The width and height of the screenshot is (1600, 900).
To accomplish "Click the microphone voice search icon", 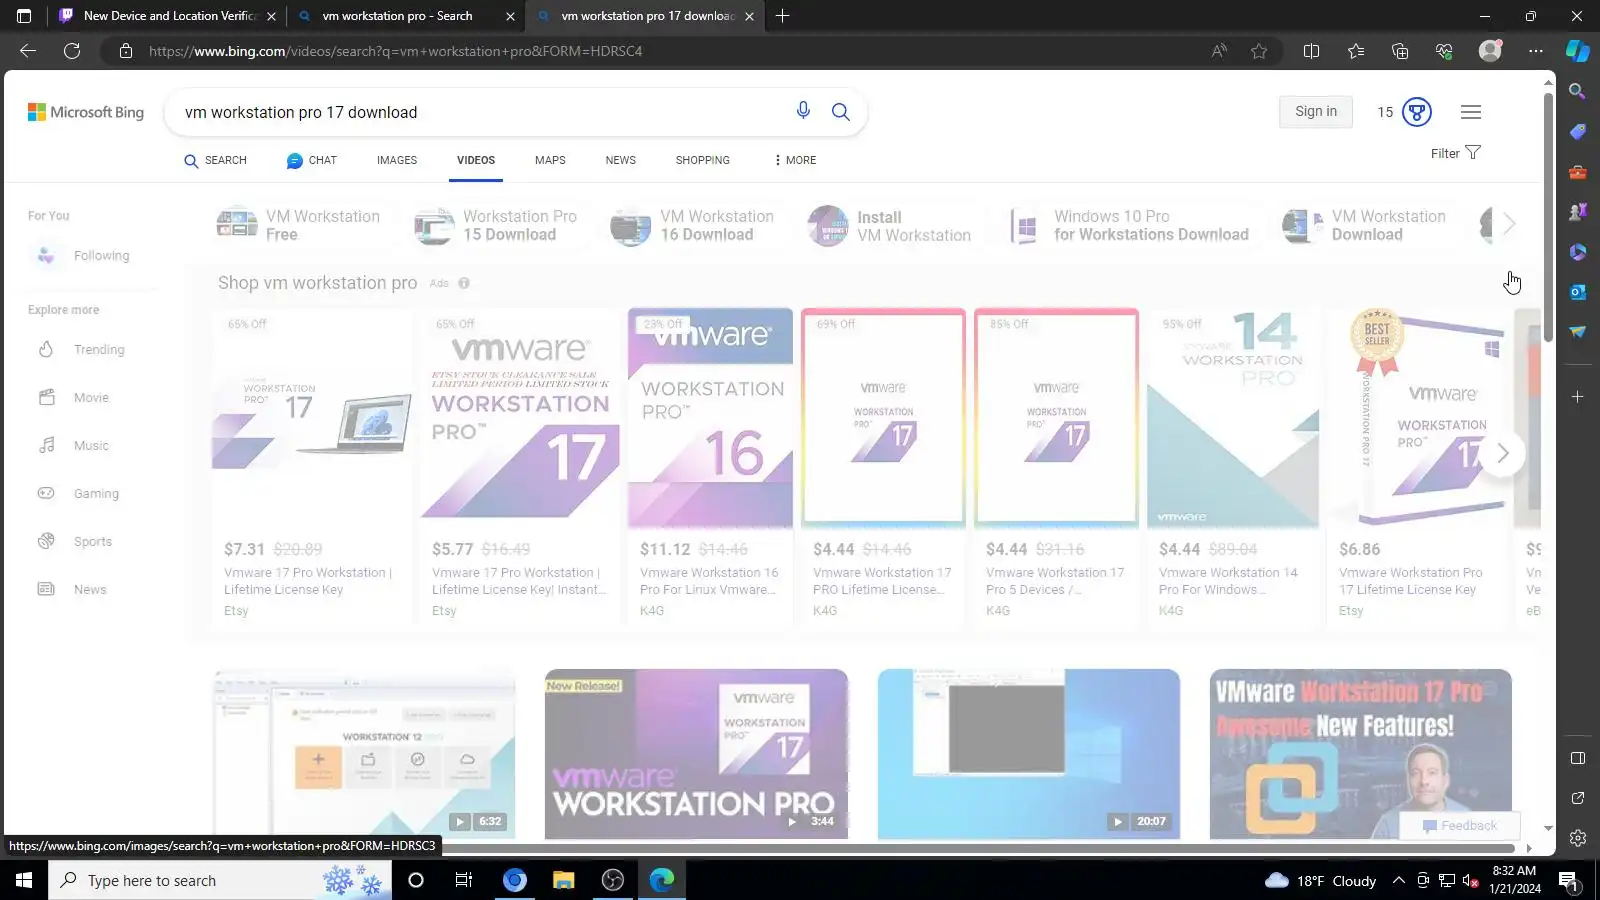I will coord(803,111).
